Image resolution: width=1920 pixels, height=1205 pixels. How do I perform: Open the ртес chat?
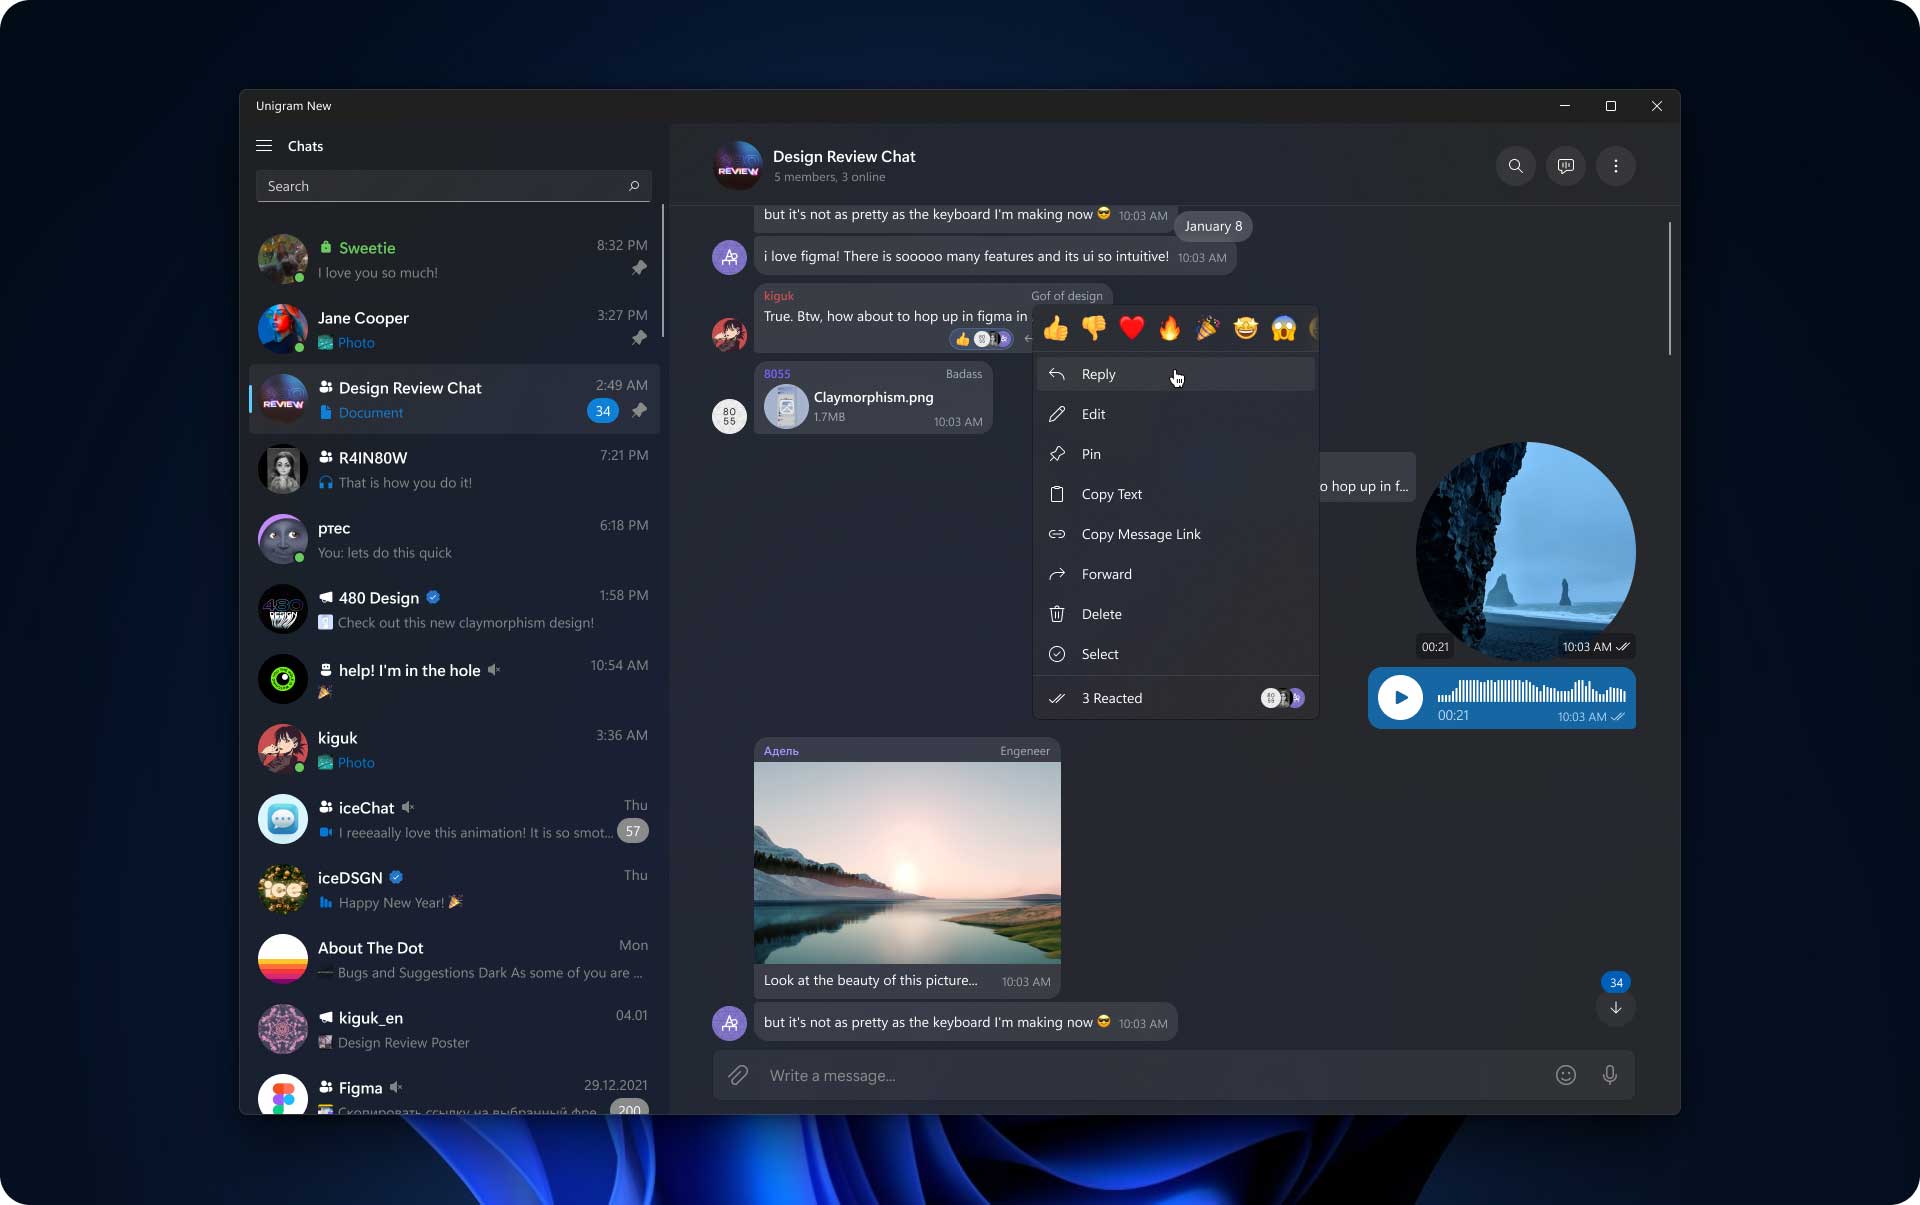pyautogui.click(x=454, y=539)
